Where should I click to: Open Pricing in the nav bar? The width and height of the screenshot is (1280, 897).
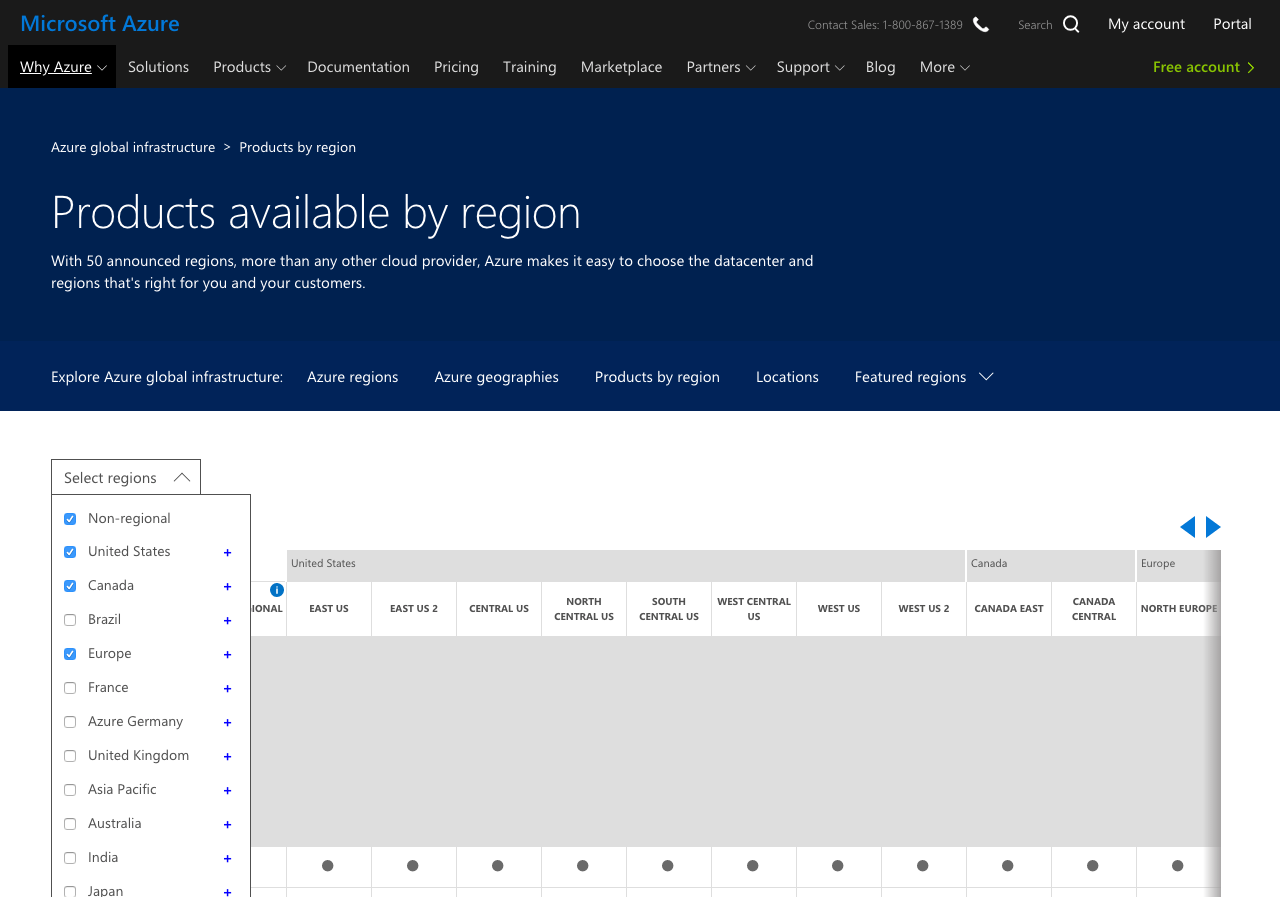coord(456,67)
